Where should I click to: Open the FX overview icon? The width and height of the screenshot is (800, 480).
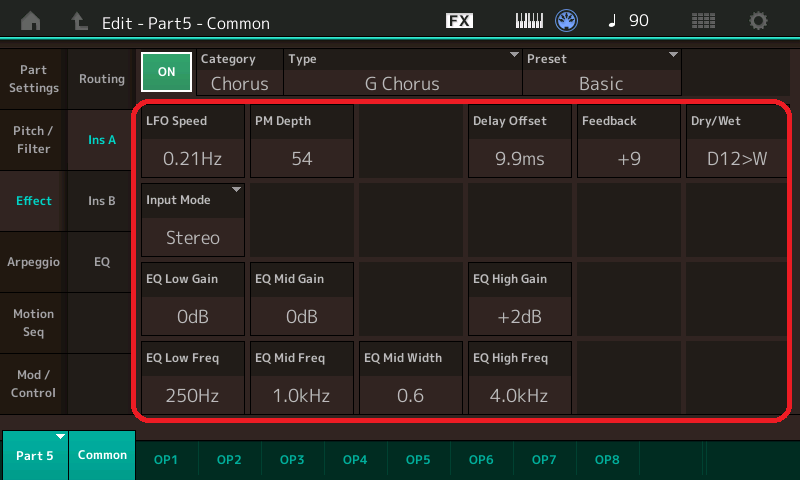[459, 21]
